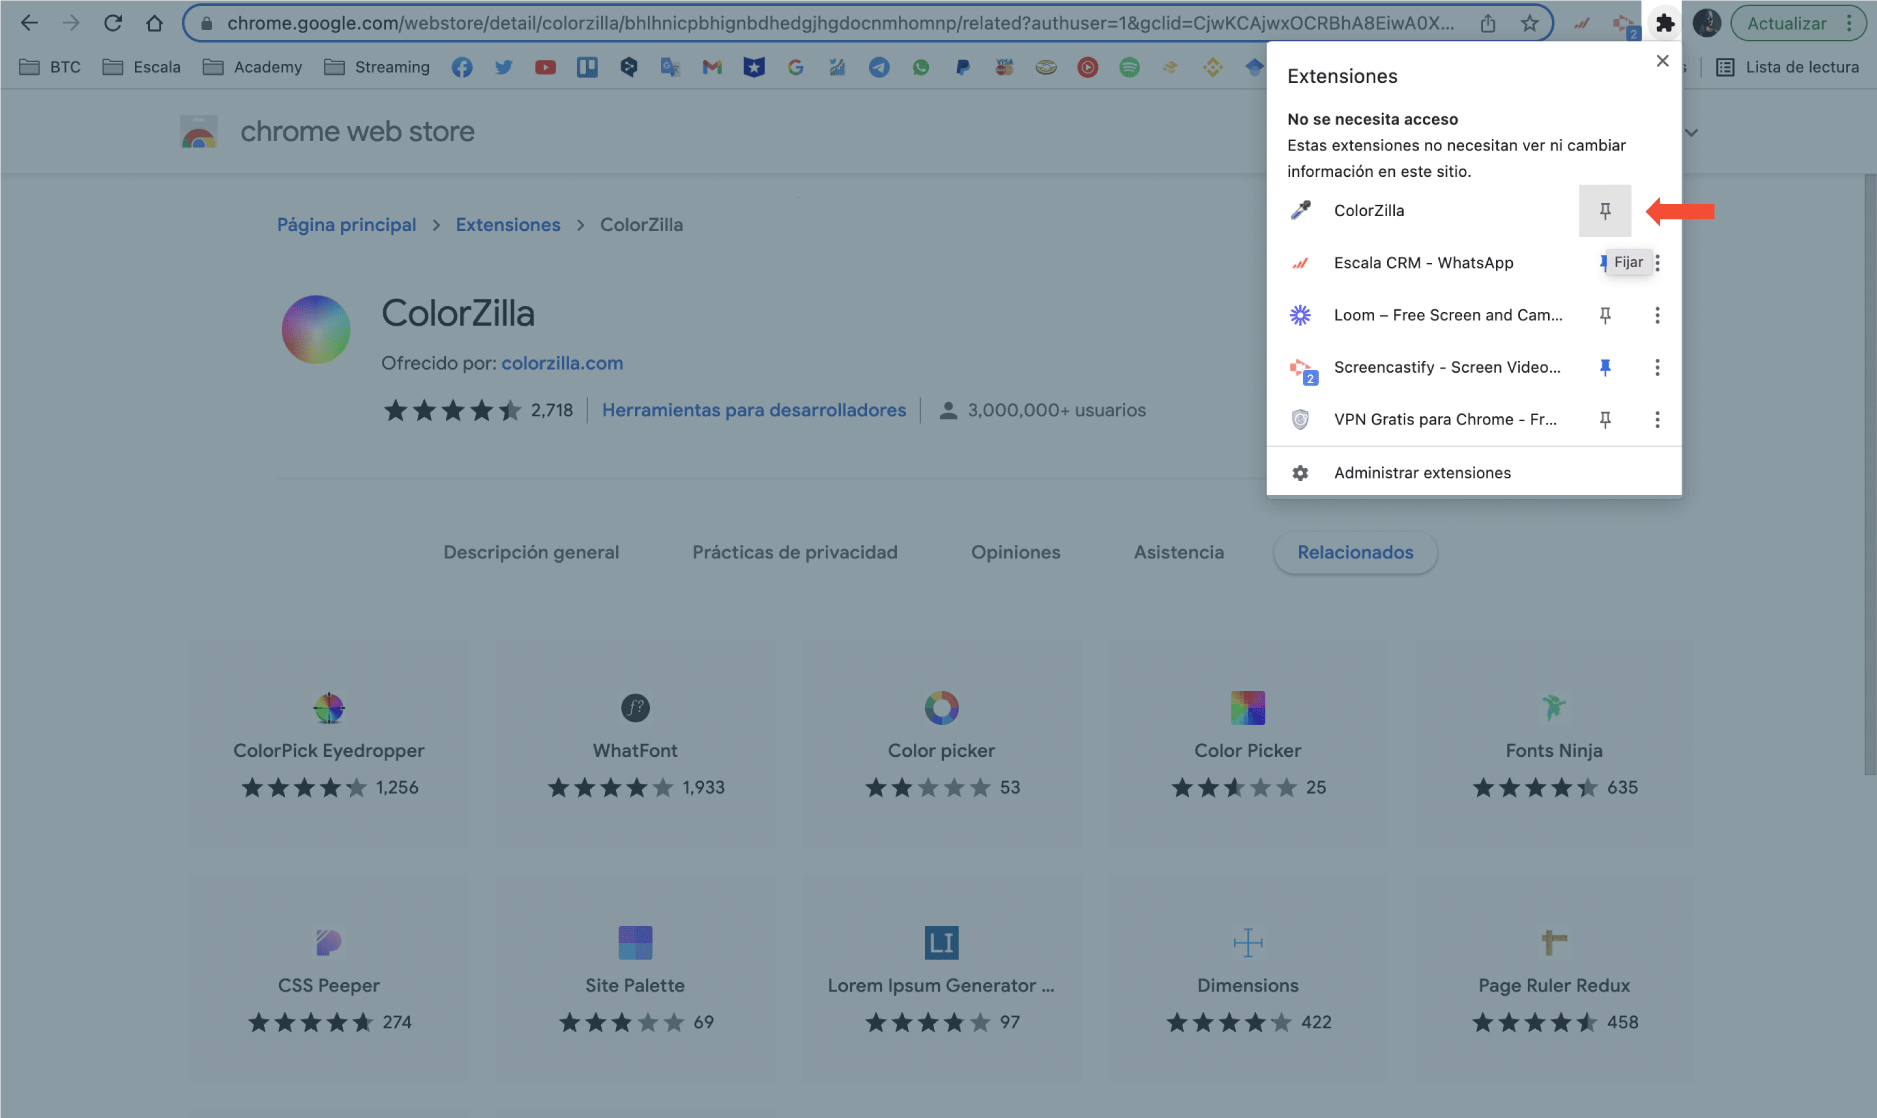Open the YouTube Music bookmark
This screenshot has height=1118, width=1877.
1088,67
